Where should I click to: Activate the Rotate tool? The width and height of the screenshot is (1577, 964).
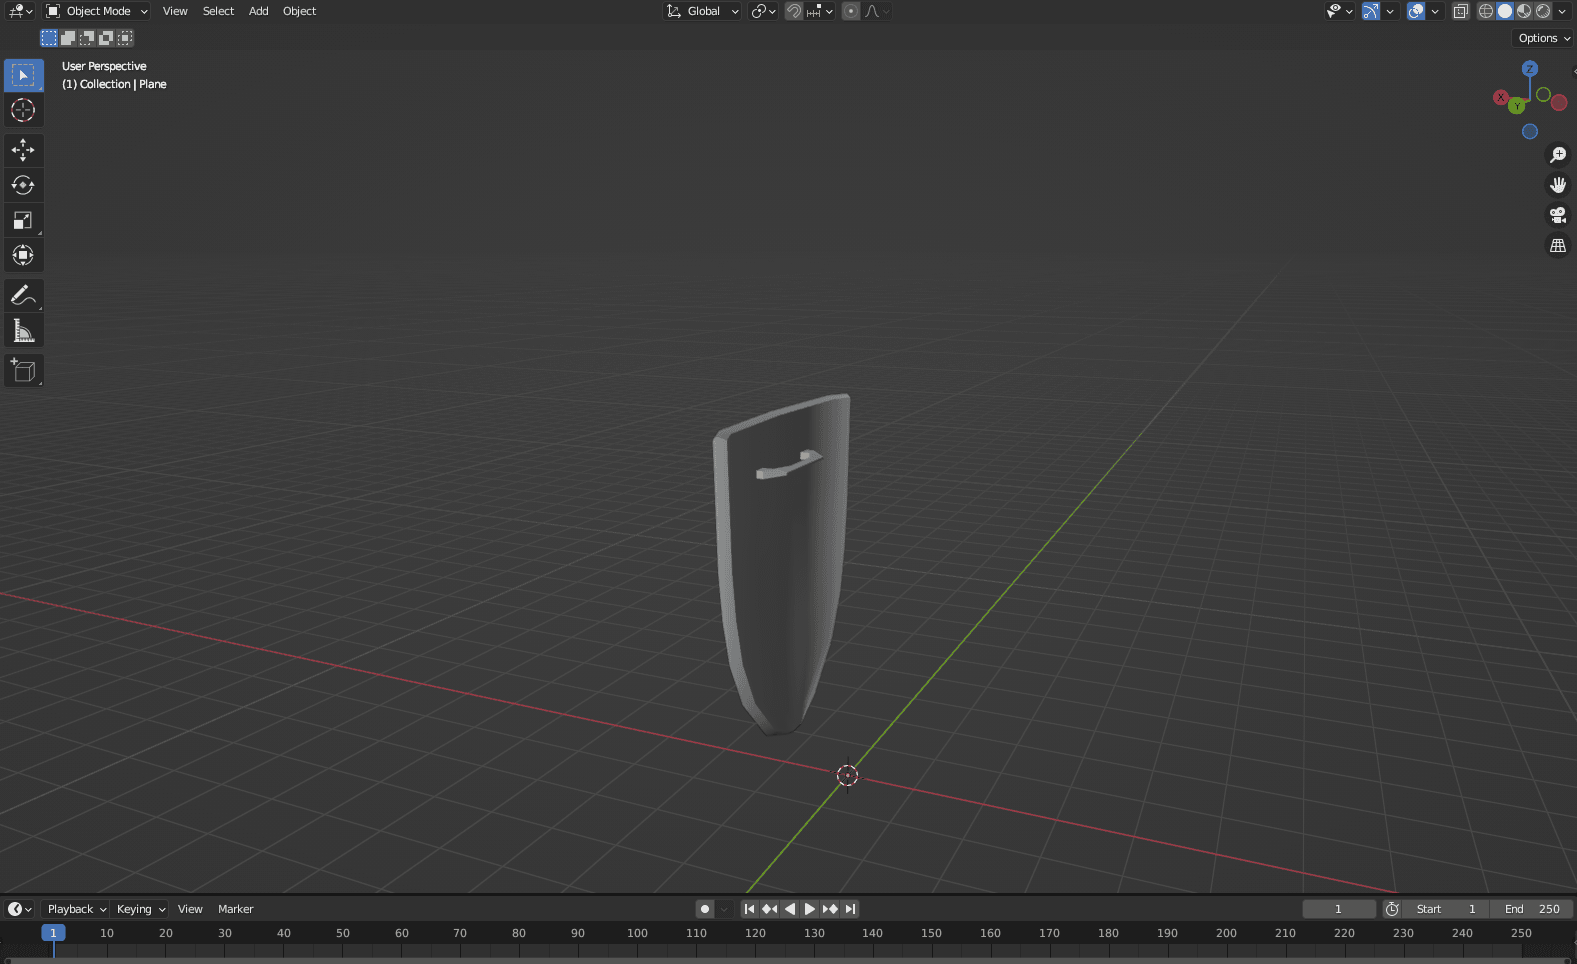coord(23,185)
